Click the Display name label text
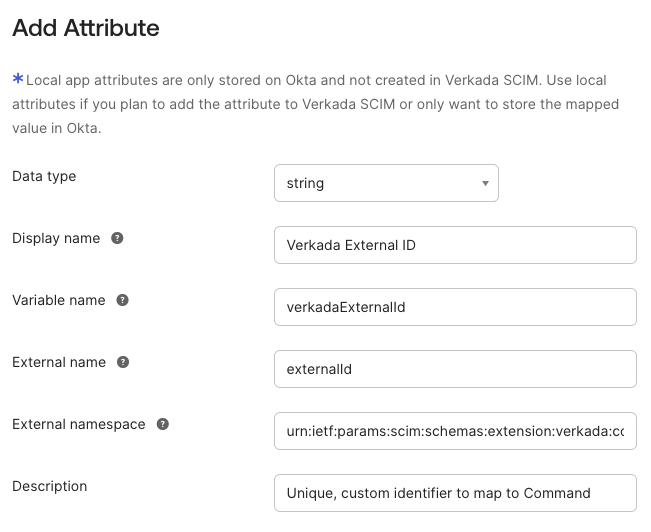The width and height of the screenshot is (651, 532). coord(56,238)
